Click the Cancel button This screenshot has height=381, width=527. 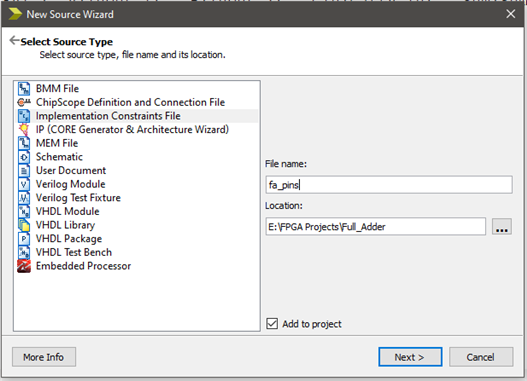coord(481,357)
